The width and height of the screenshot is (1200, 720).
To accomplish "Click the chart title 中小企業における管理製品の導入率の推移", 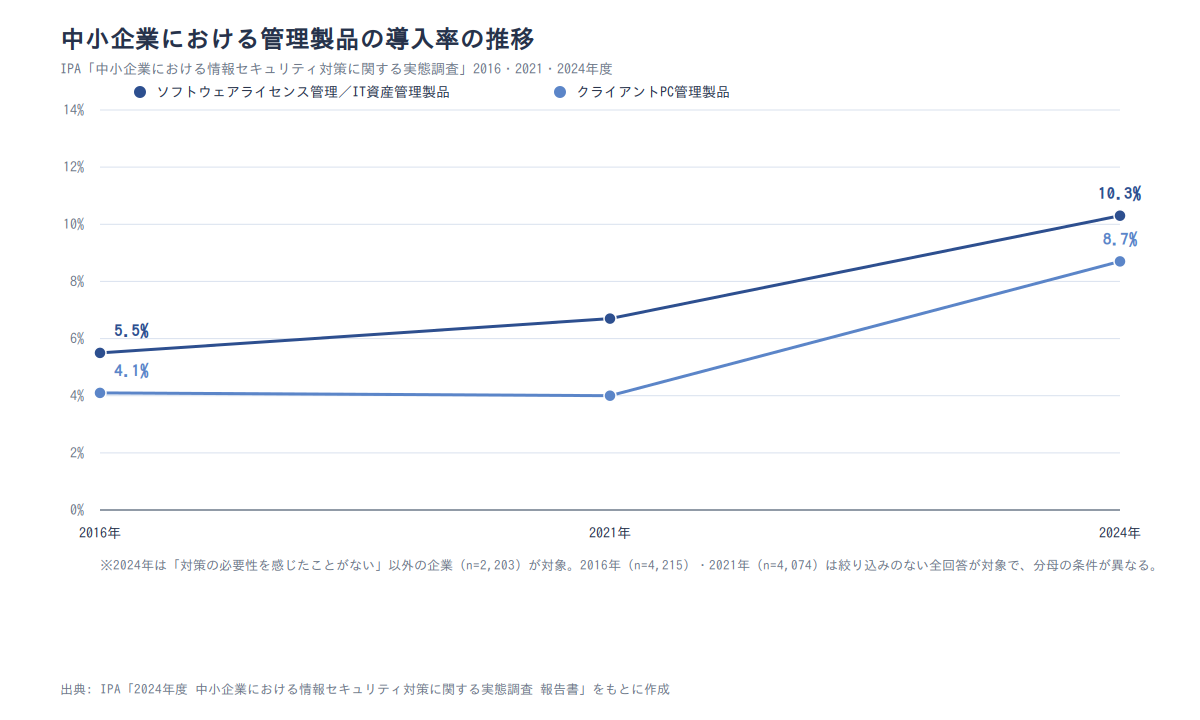I will [298, 39].
